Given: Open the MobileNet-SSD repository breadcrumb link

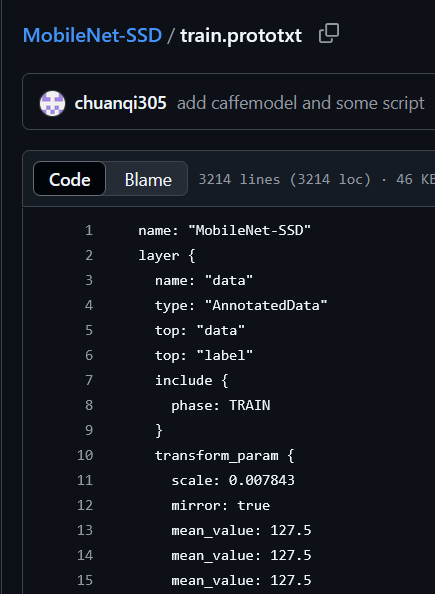Looking at the screenshot, I should [92, 36].
